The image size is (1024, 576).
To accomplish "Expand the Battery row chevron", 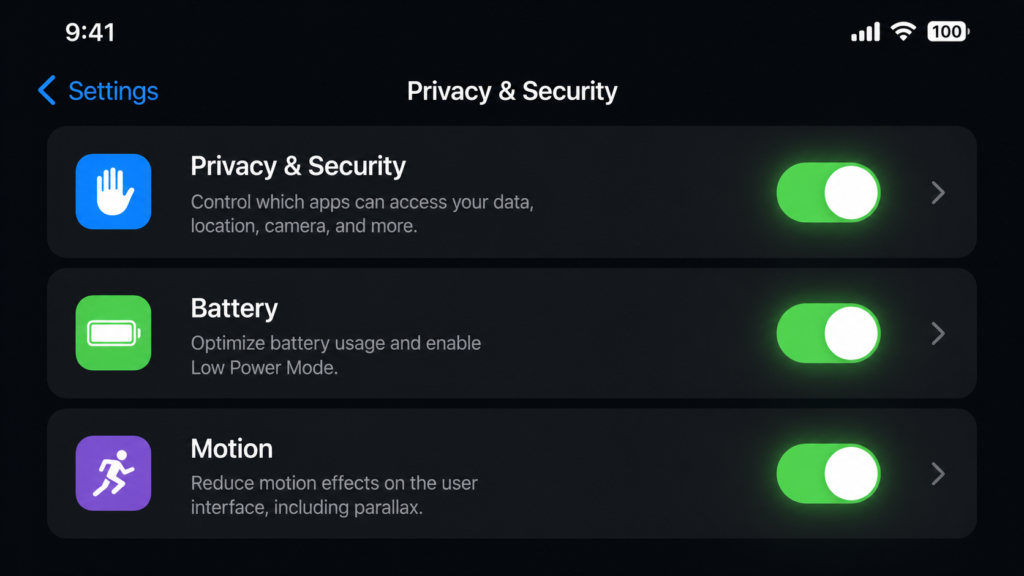I will tap(937, 333).
